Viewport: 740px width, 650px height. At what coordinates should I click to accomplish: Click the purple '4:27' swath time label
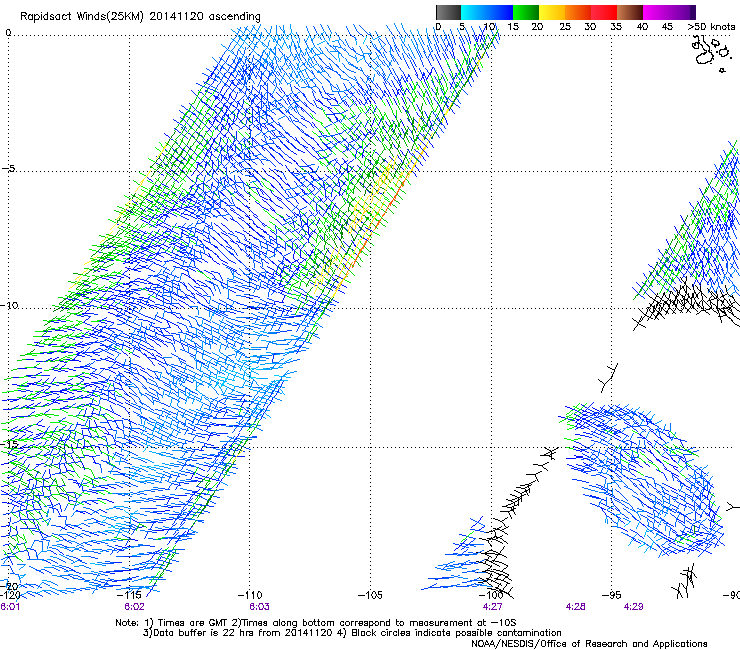[x=492, y=607]
